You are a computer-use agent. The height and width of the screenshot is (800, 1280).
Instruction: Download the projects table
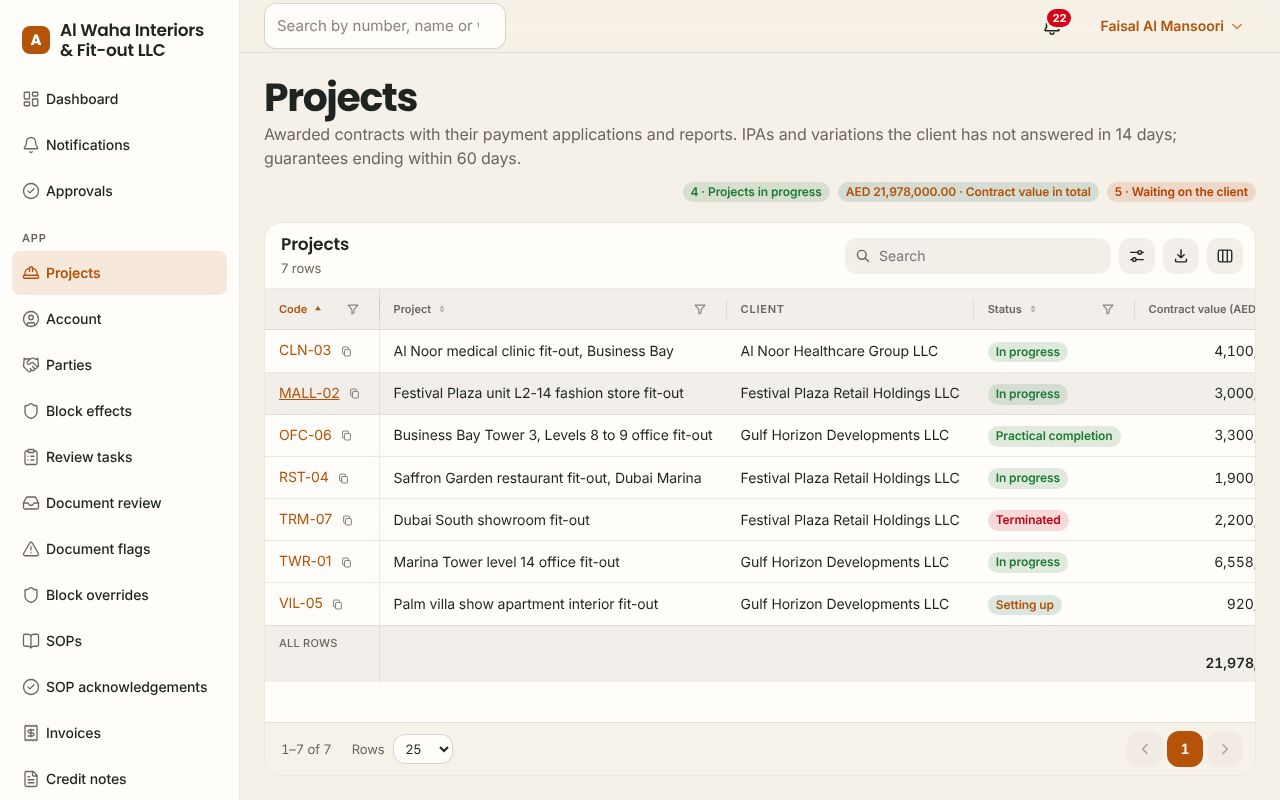tap(1181, 256)
